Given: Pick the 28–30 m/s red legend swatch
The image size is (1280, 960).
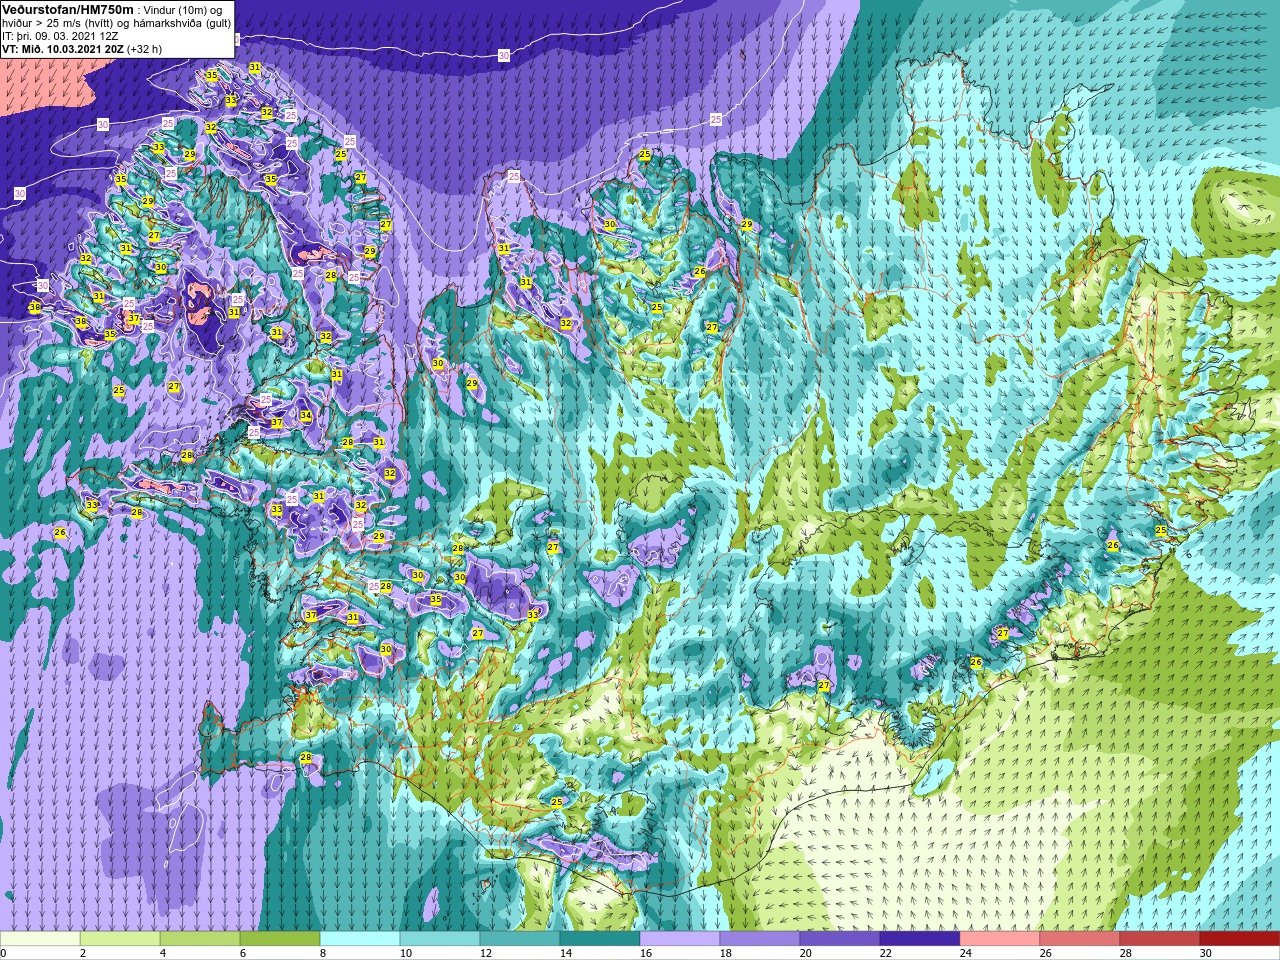Looking at the screenshot, I should pos(1160,939).
